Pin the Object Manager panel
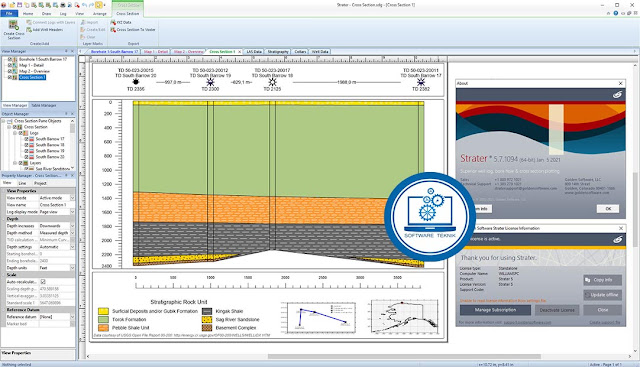 (66, 114)
